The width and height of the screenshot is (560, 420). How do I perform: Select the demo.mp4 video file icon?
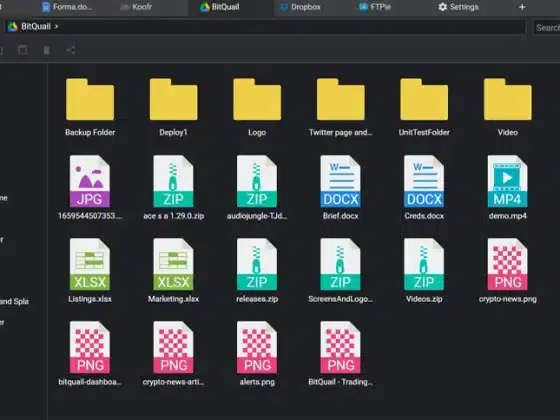coord(508,181)
